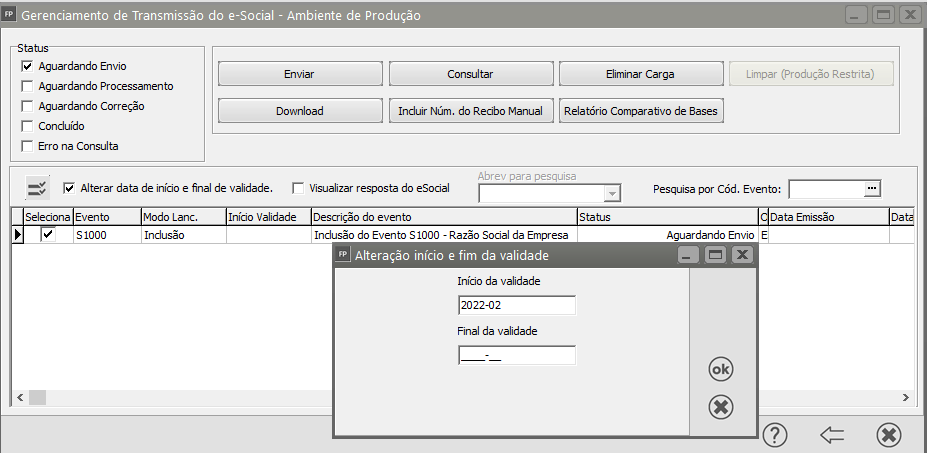Click the Início da validade date field

[516, 306]
